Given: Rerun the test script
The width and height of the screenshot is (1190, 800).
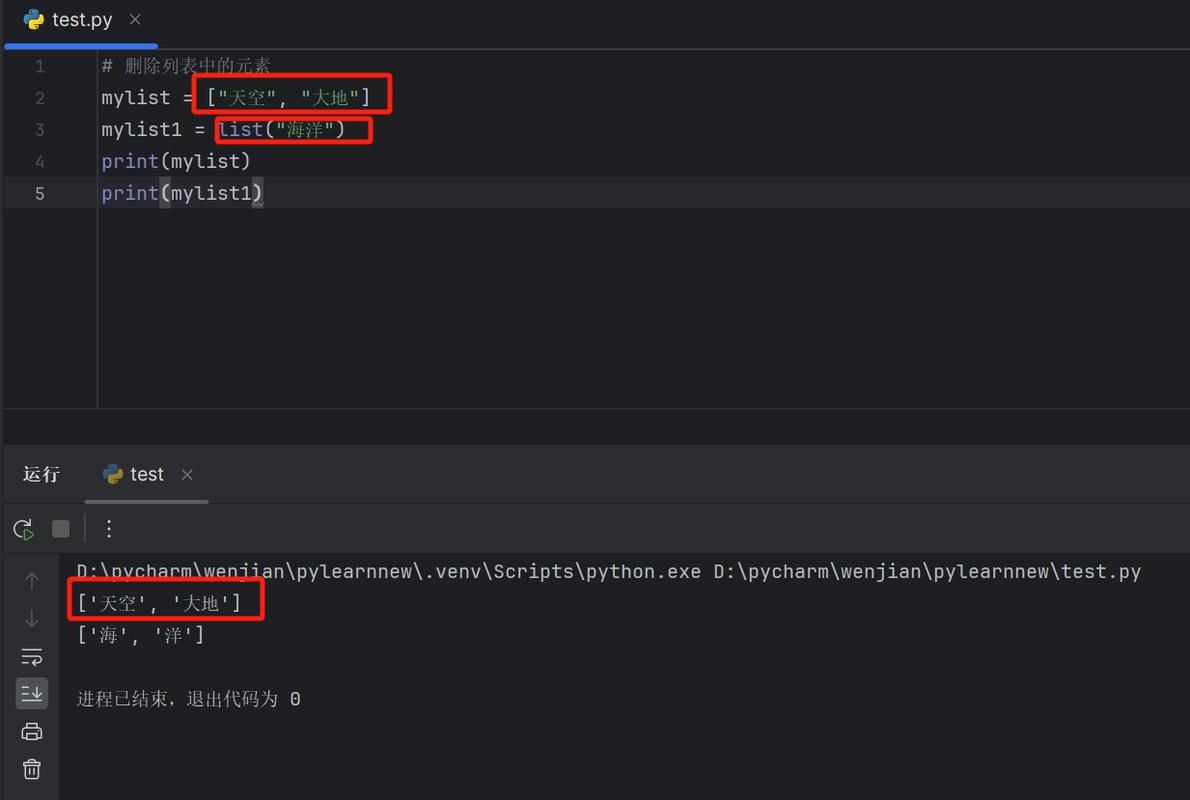Looking at the screenshot, I should (22, 529).
